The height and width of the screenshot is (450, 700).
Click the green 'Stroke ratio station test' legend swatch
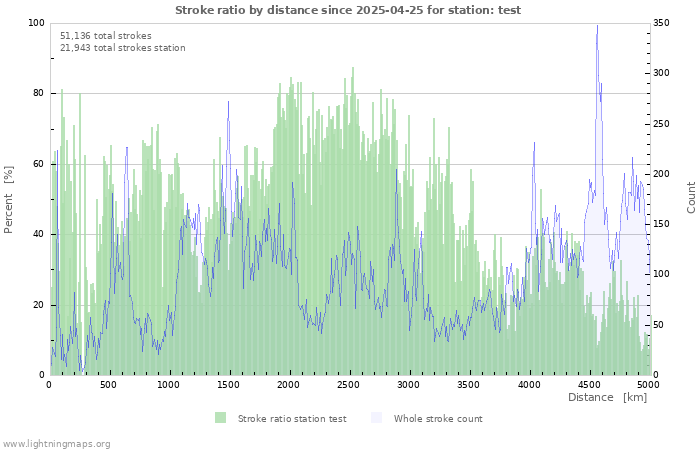(220, 418)
